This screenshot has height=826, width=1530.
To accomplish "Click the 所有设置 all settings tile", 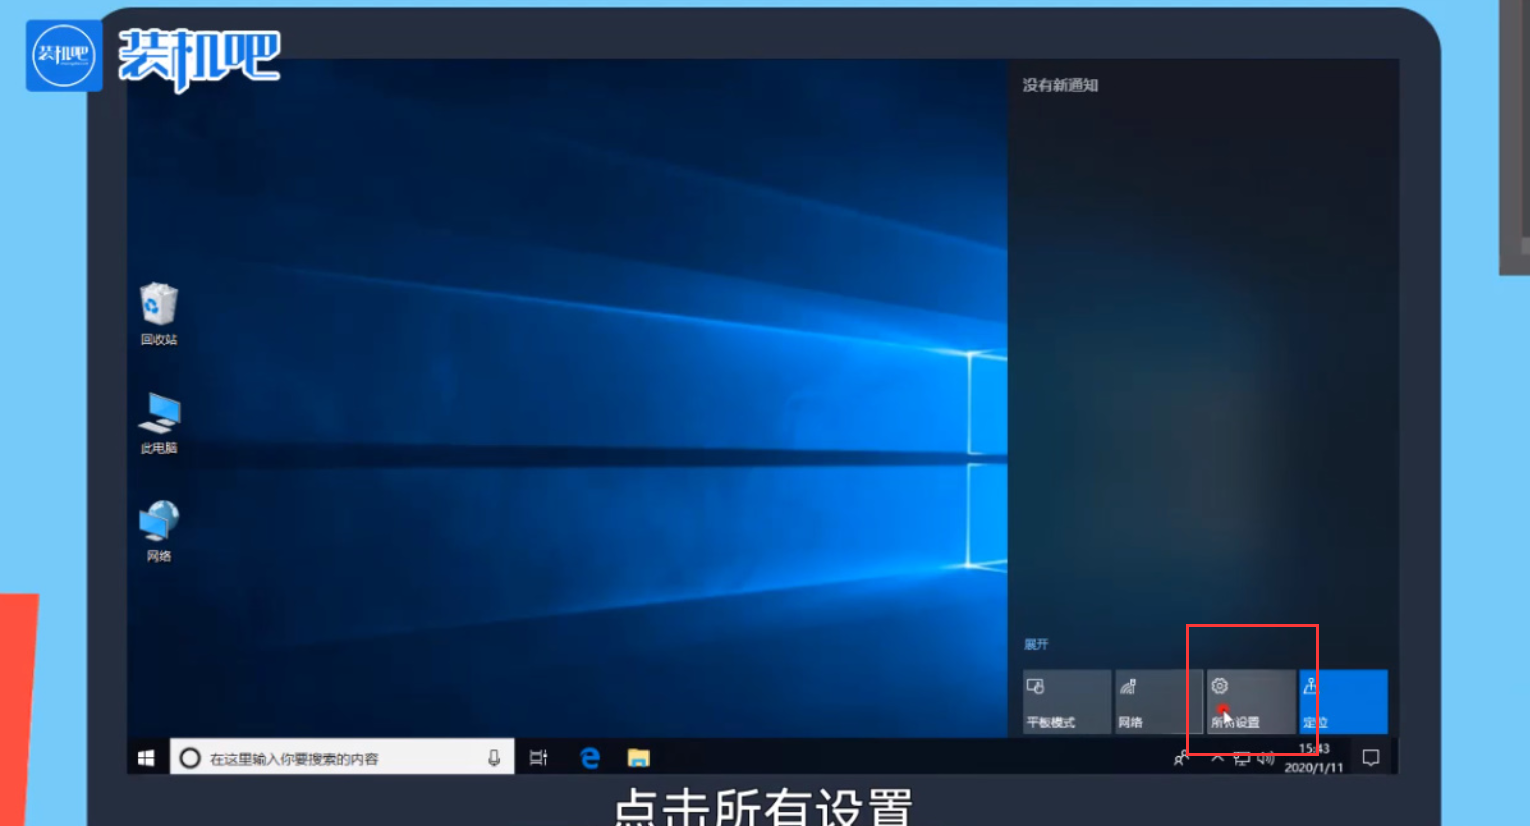I will pos(1250,702).
